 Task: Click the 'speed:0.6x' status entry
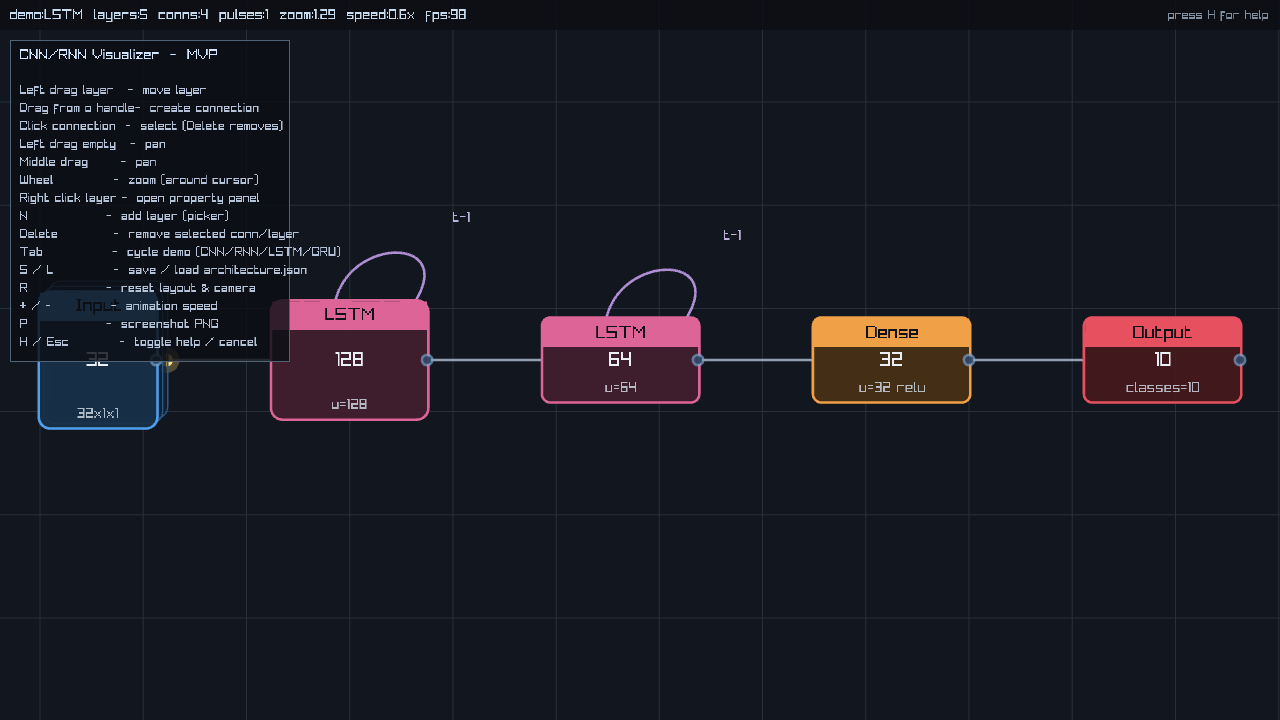coord(381,15)
